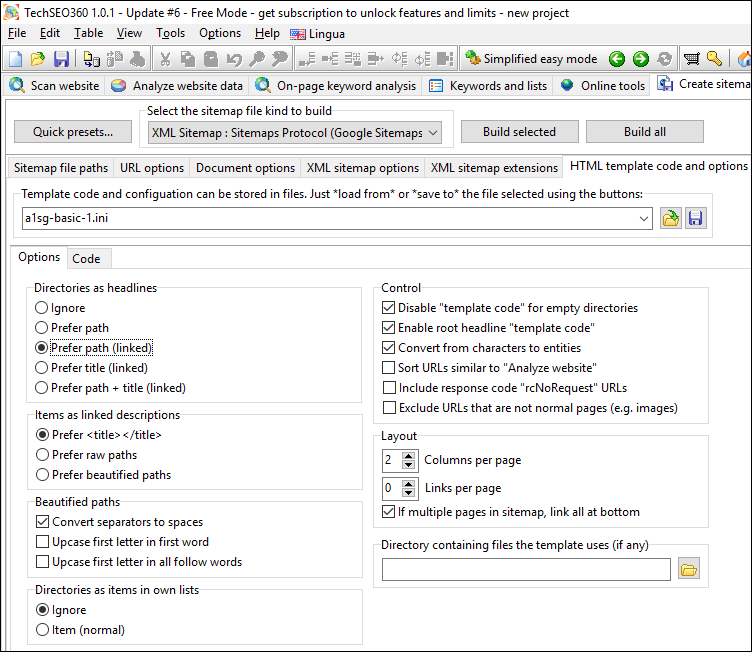
Task: Open a project with the folder icon
Action: point(37,59)
